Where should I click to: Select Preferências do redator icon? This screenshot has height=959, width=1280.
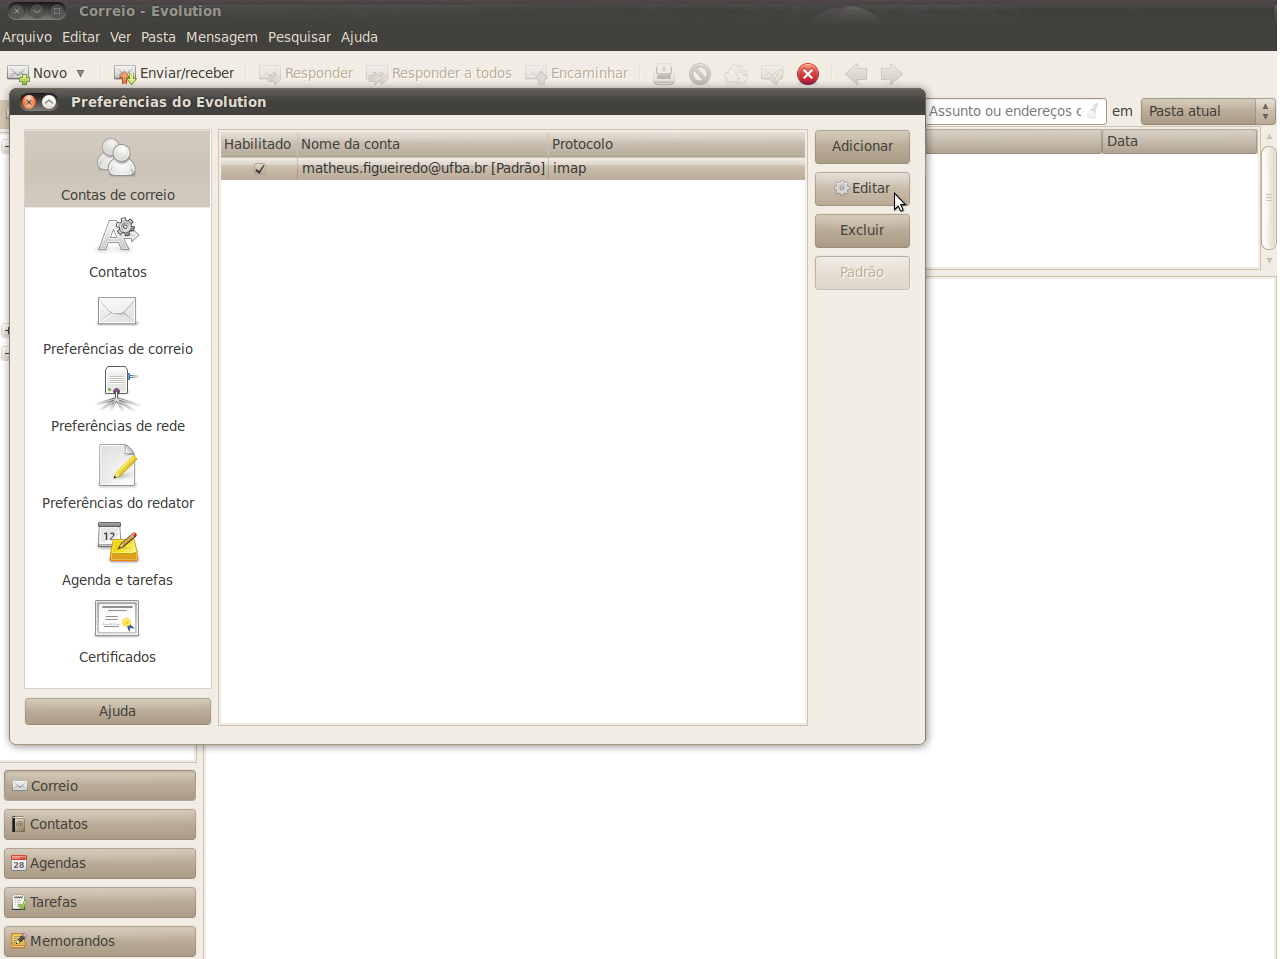pyautogui.click(x=117, y=478)
